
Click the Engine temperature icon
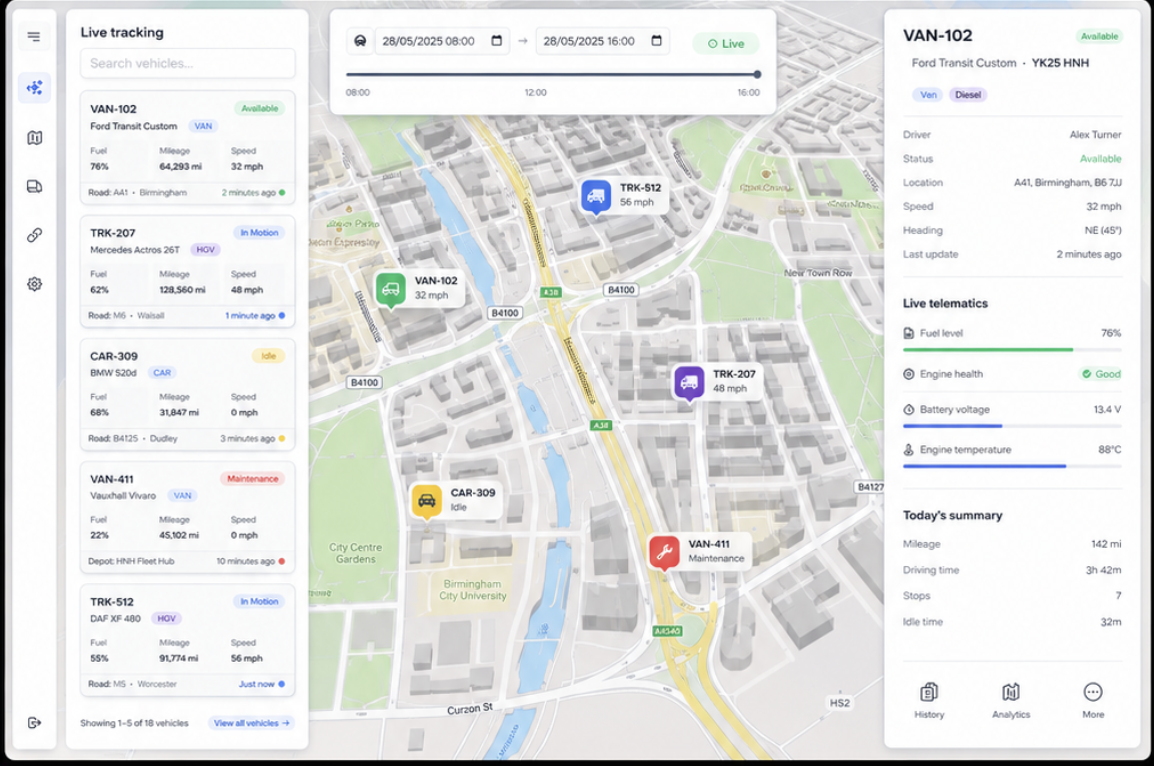[x=909, y=450]
